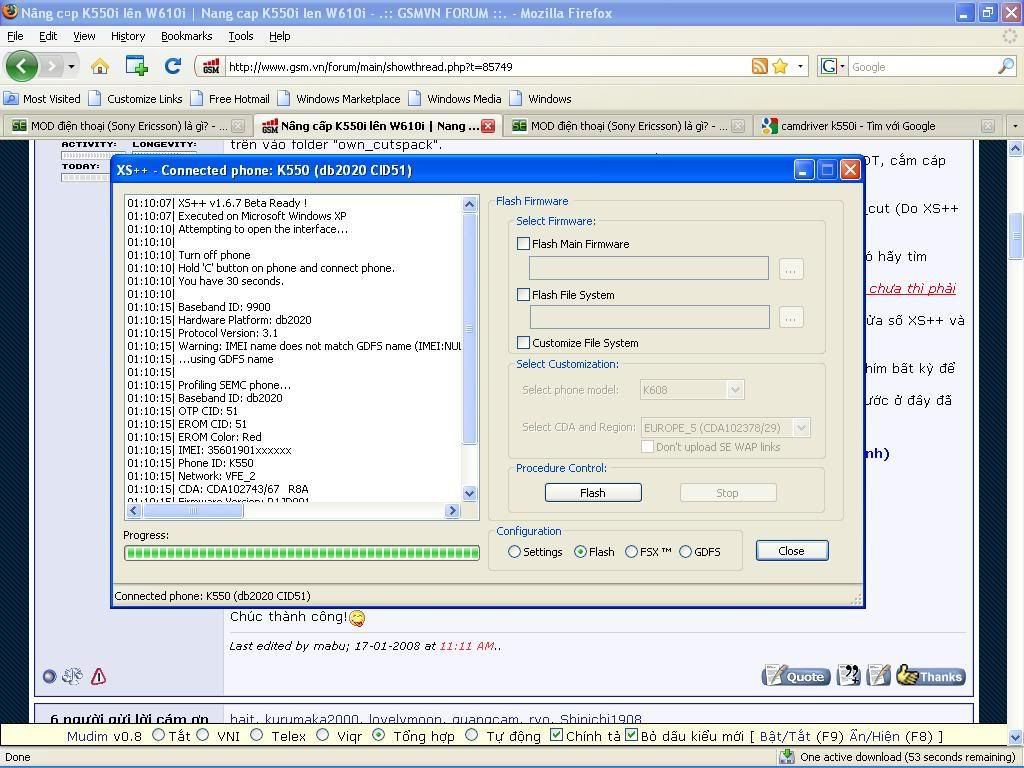Select the GDFS configuration radio button
Viewport: 1024px width, 768px height.
click(x=686, y=551)
